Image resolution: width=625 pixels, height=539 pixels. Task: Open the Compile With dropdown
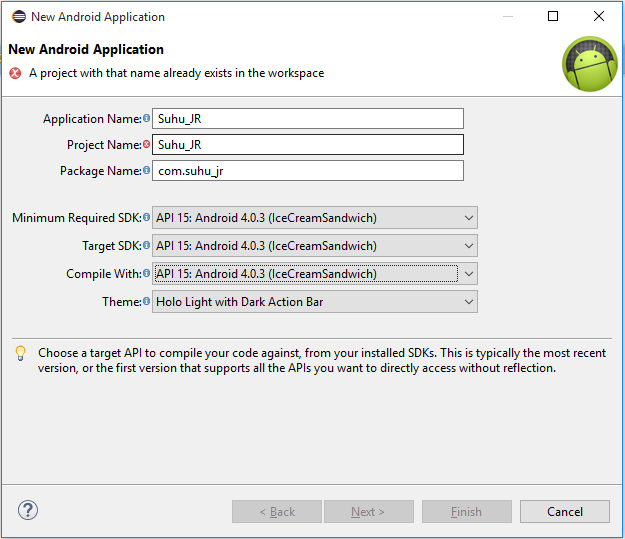pos(314,274)
